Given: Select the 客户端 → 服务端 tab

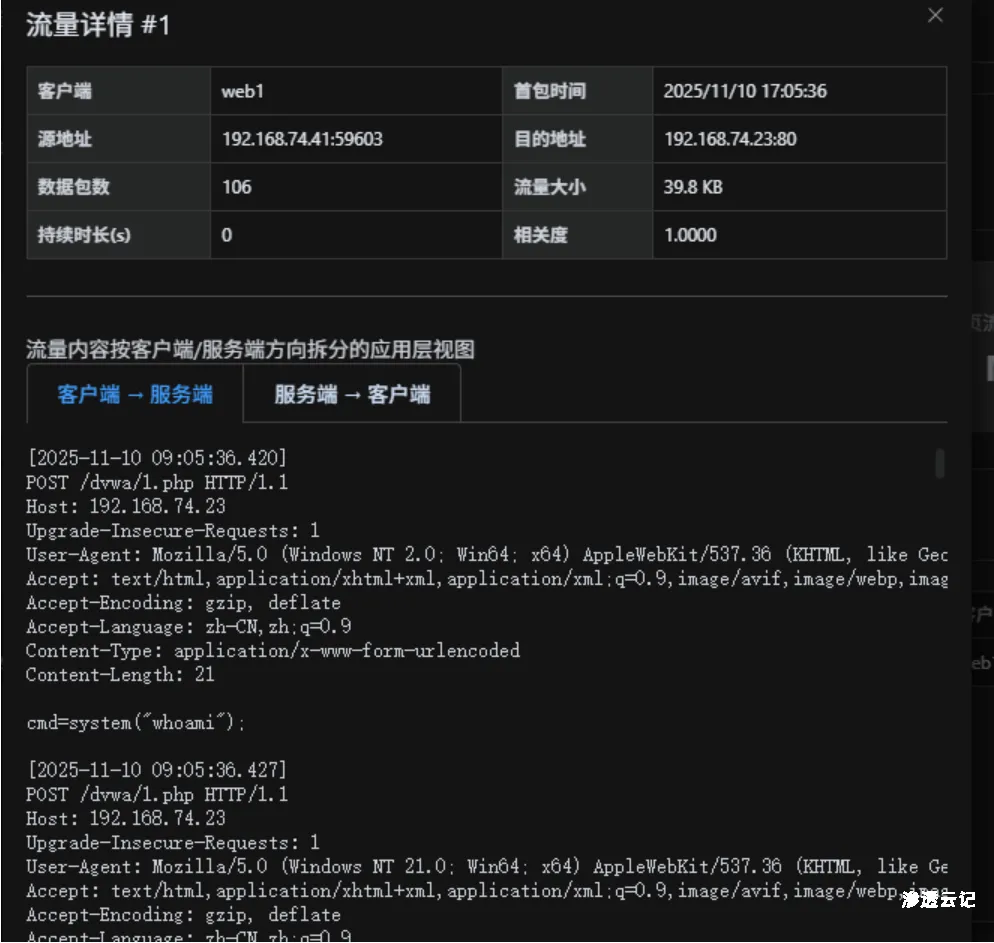Looking at the screenshot, I should (x=132, y=394).
